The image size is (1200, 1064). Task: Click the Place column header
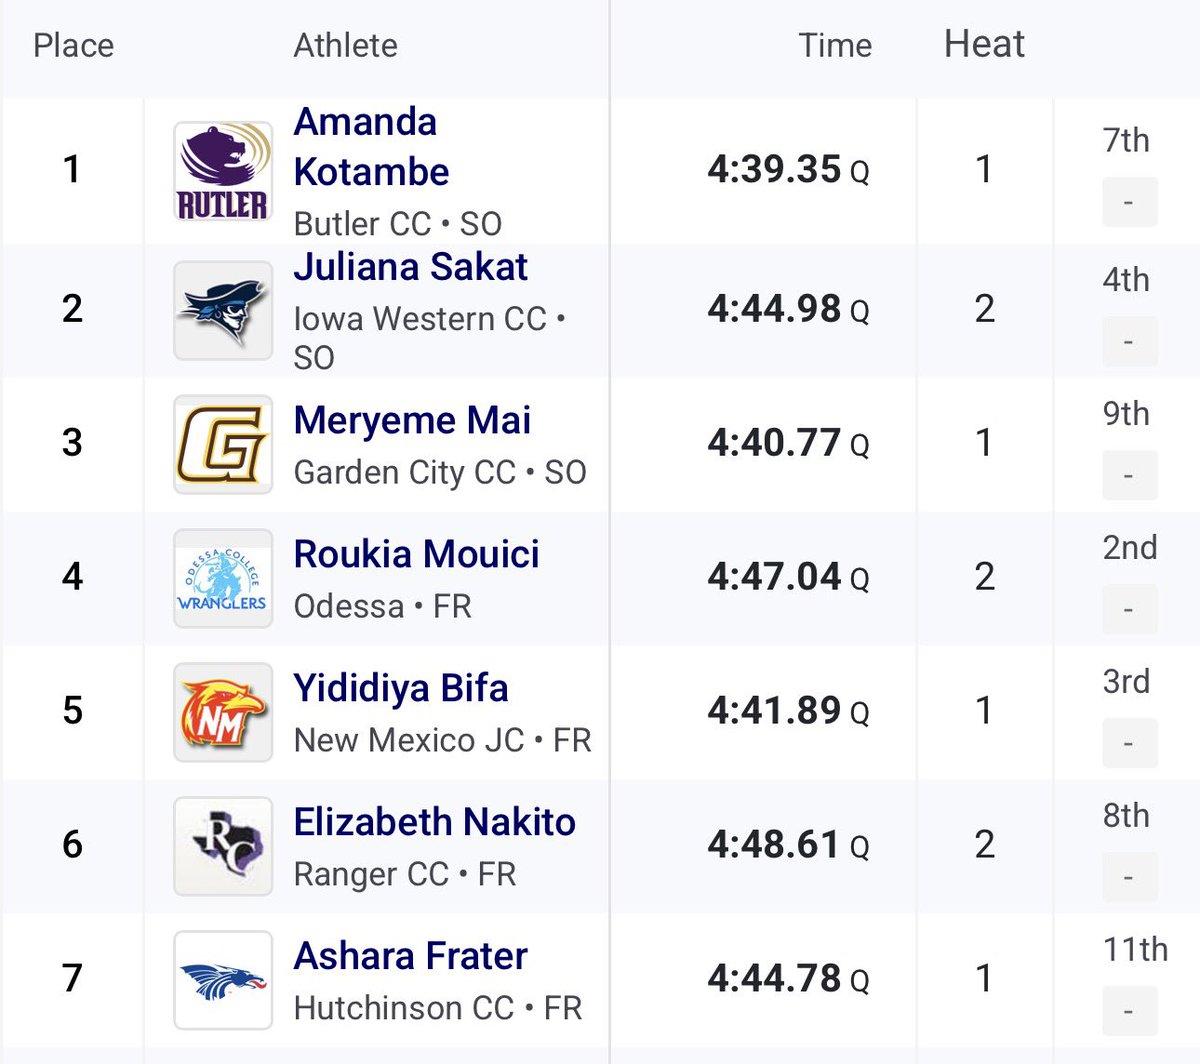(73, 46)
